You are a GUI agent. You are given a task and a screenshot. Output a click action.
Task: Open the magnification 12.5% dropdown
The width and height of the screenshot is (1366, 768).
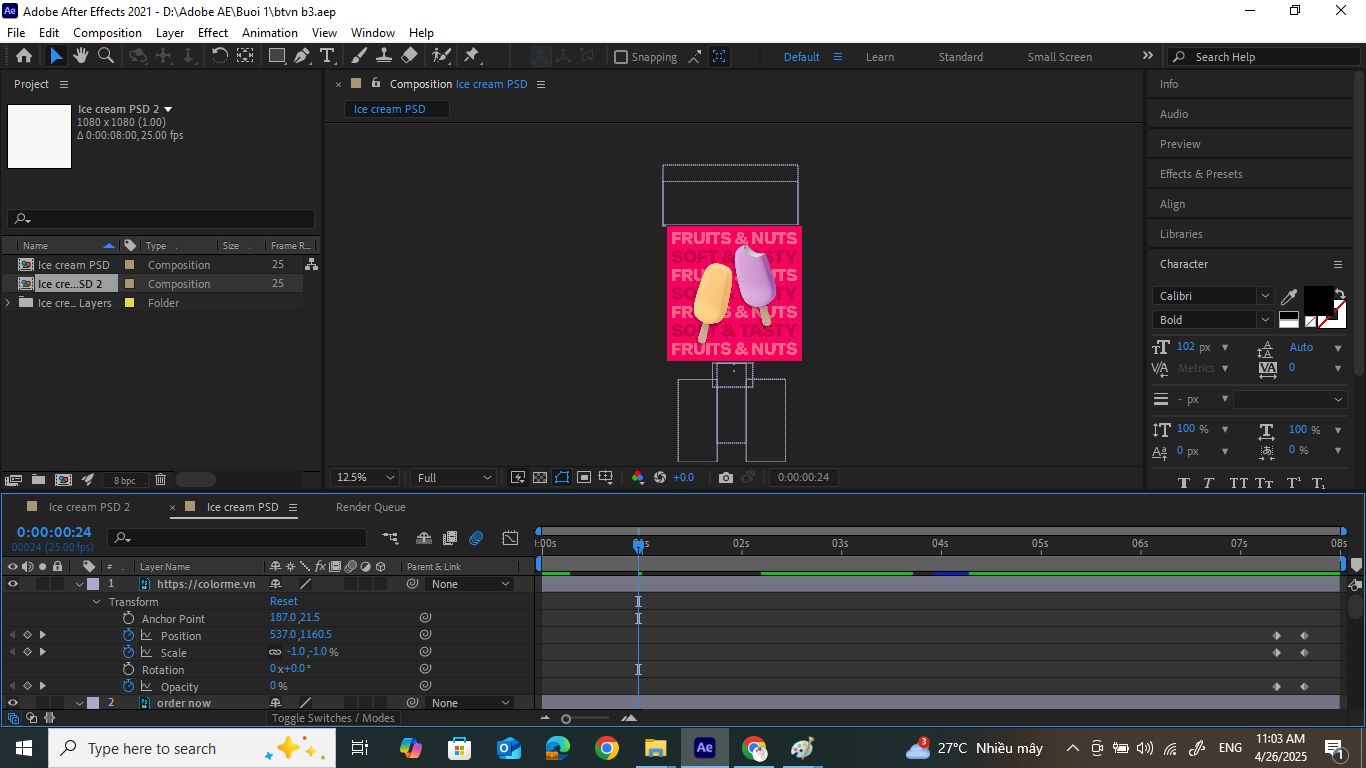tap(365, 478)
